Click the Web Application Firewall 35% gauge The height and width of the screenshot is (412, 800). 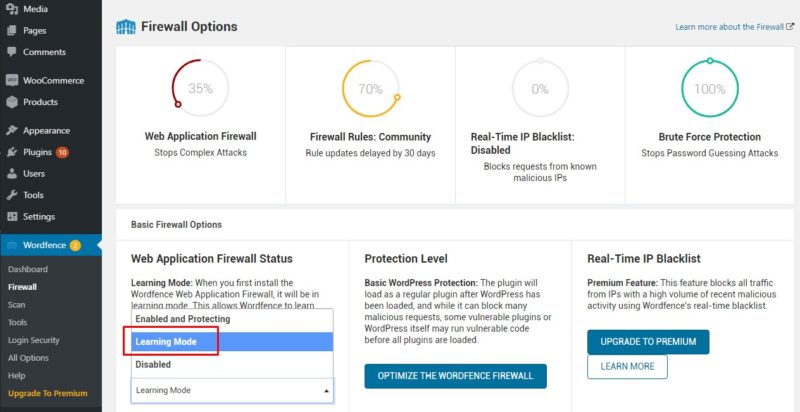[x=201, y=89]
